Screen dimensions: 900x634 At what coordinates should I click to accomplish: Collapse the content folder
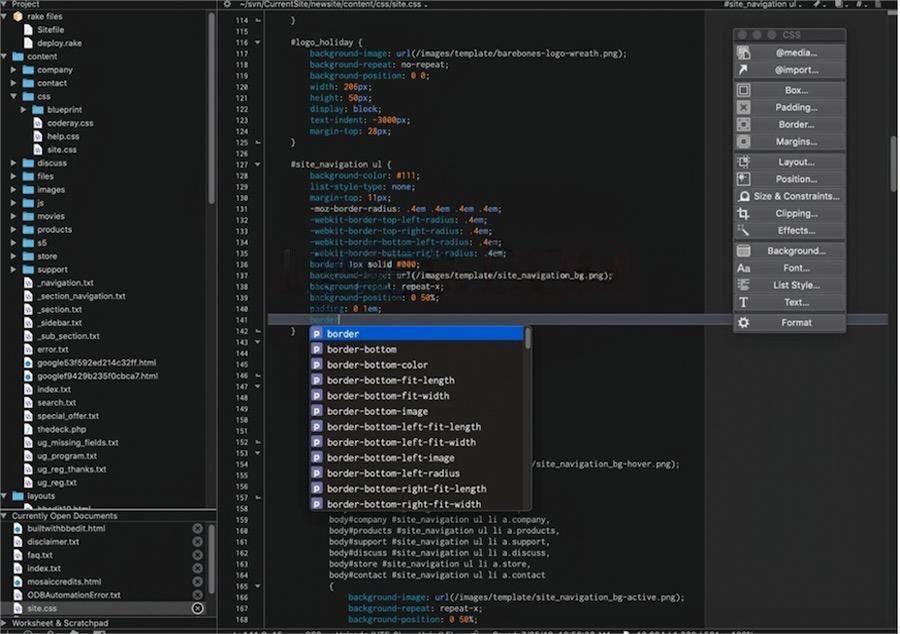pos(5,56)
